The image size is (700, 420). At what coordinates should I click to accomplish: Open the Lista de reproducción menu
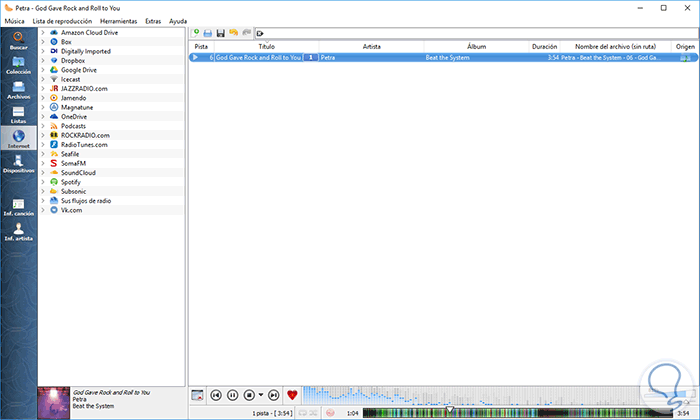62,21
